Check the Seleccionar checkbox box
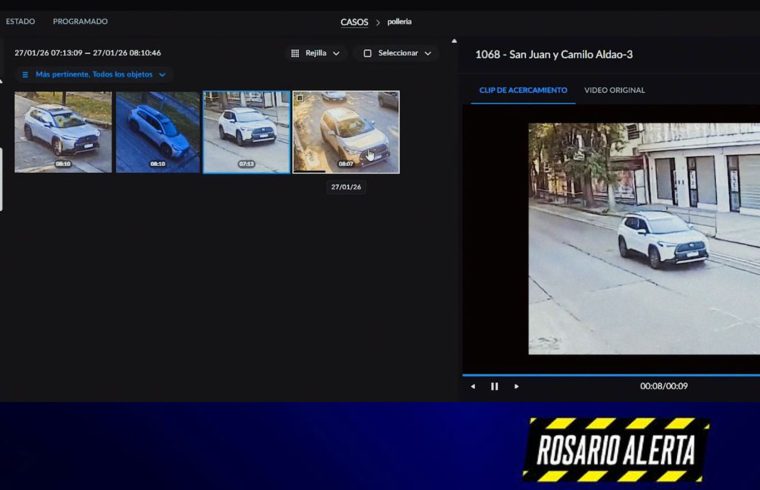The image size is (760, 490). click(367, 53)
